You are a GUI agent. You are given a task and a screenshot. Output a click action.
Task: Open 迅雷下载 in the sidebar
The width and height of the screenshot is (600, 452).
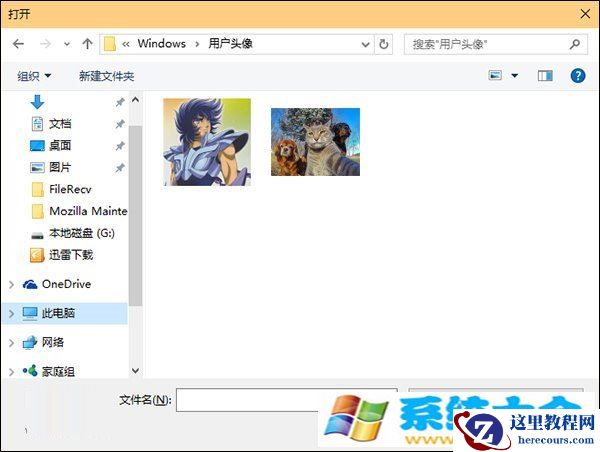pyautogui.click(x=71, y=255)
